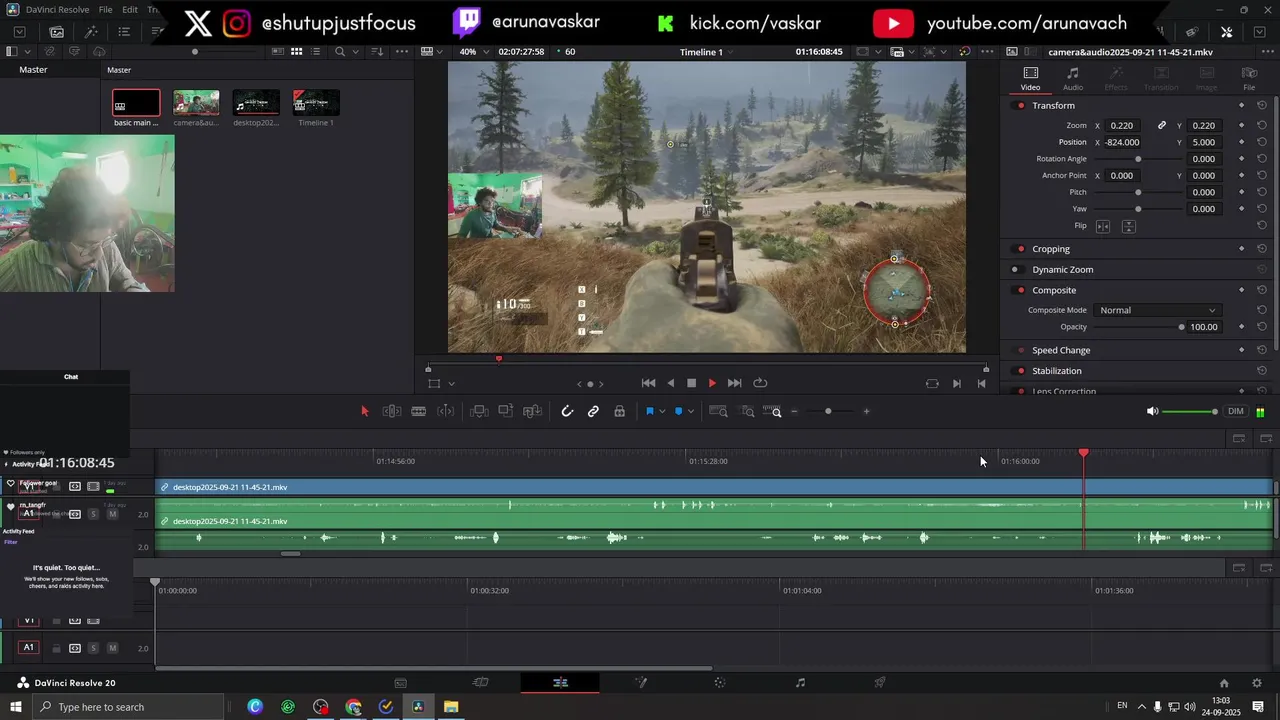Open the Audio tab in Inspector

tap(1072, 79)
